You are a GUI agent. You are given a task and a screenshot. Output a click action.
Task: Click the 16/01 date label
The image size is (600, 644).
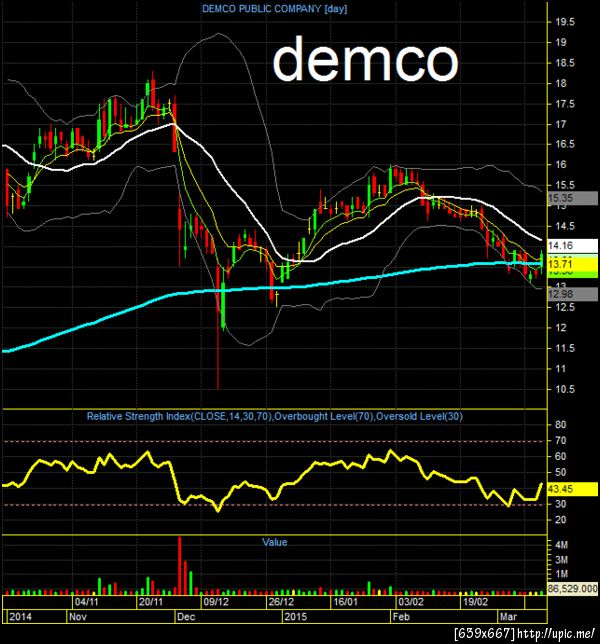(345, 602)
